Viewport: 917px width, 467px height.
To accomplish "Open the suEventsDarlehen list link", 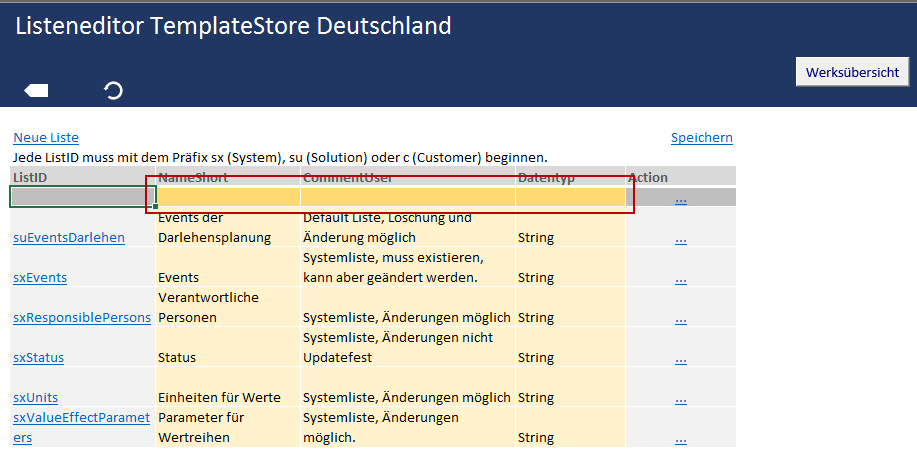I will [x=69, y=238].
